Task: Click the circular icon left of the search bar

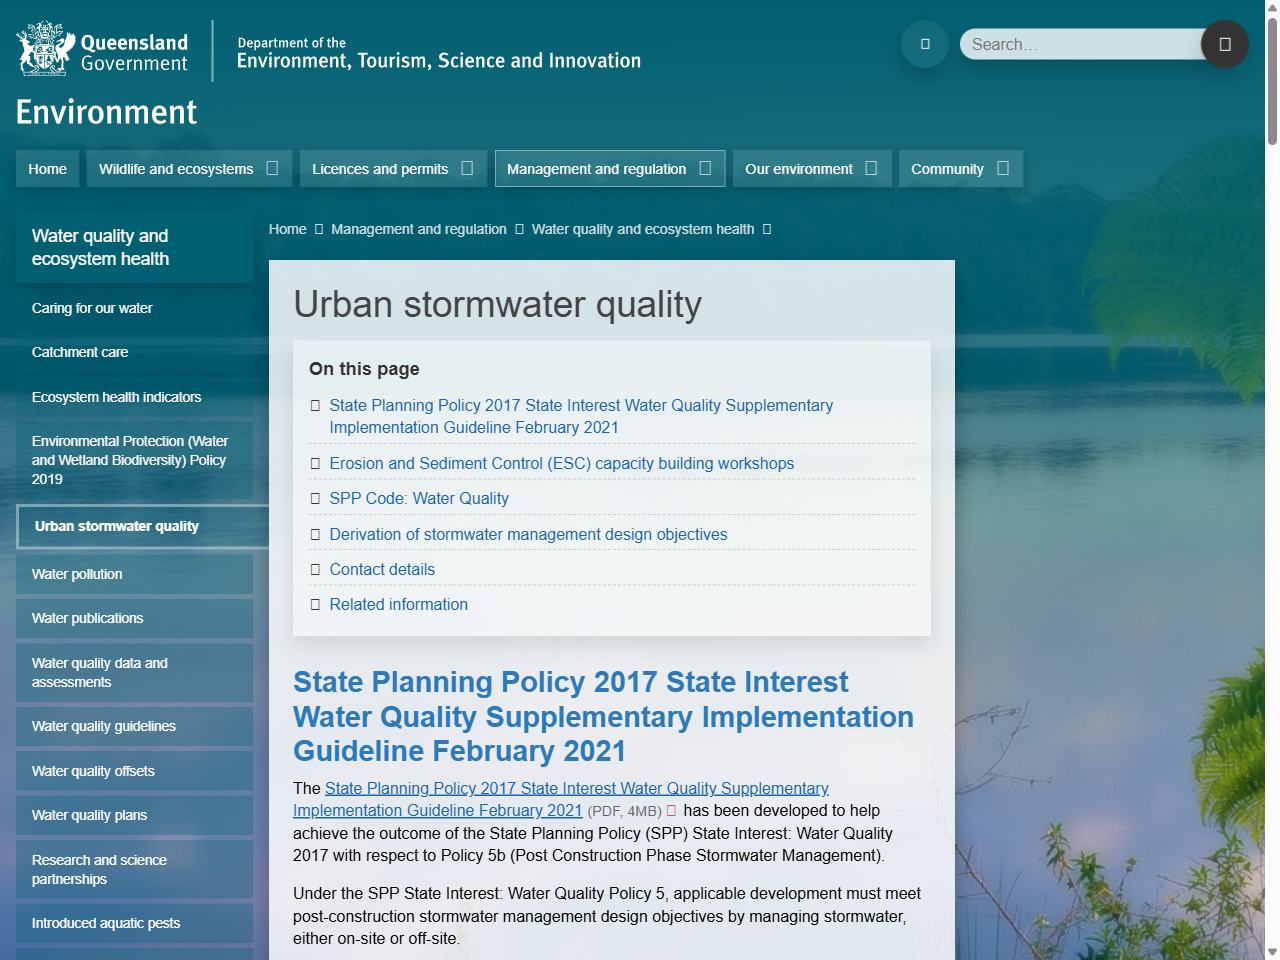Action: coord(924,44)
